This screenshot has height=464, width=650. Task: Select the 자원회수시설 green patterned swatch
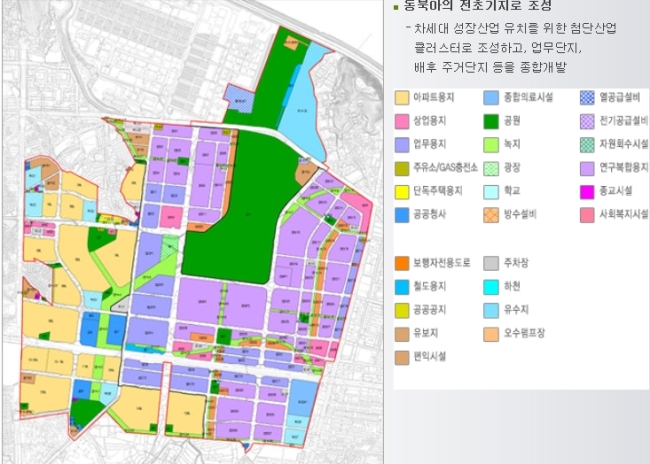[x=587, y=145]
